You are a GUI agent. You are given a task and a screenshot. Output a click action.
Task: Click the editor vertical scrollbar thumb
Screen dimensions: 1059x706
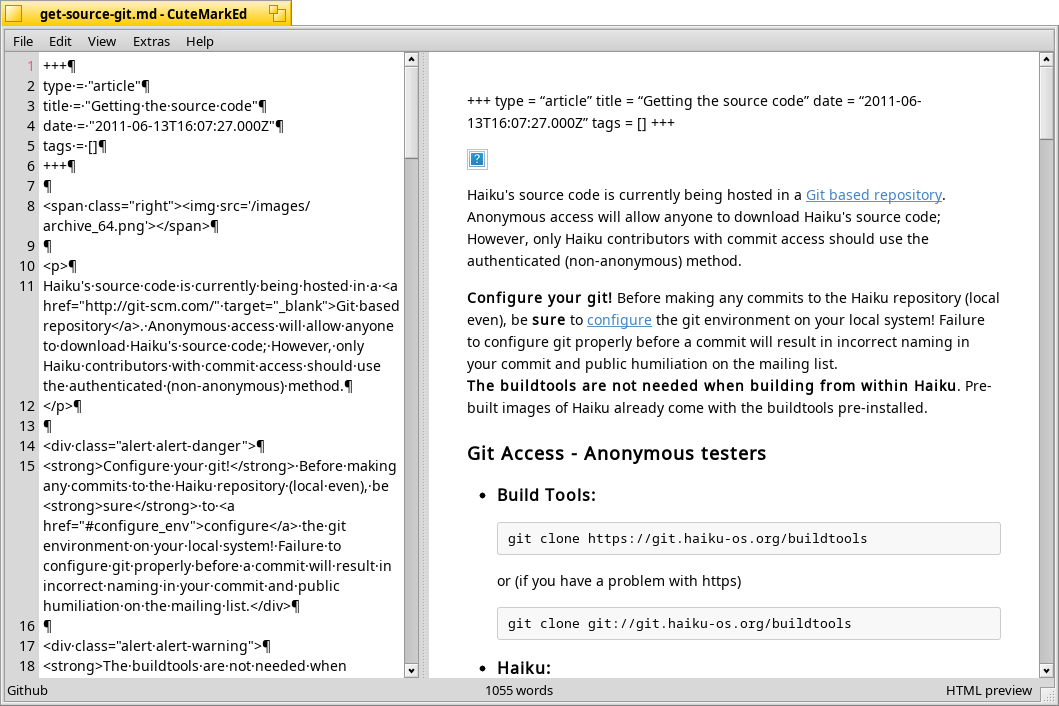[411, 112]
